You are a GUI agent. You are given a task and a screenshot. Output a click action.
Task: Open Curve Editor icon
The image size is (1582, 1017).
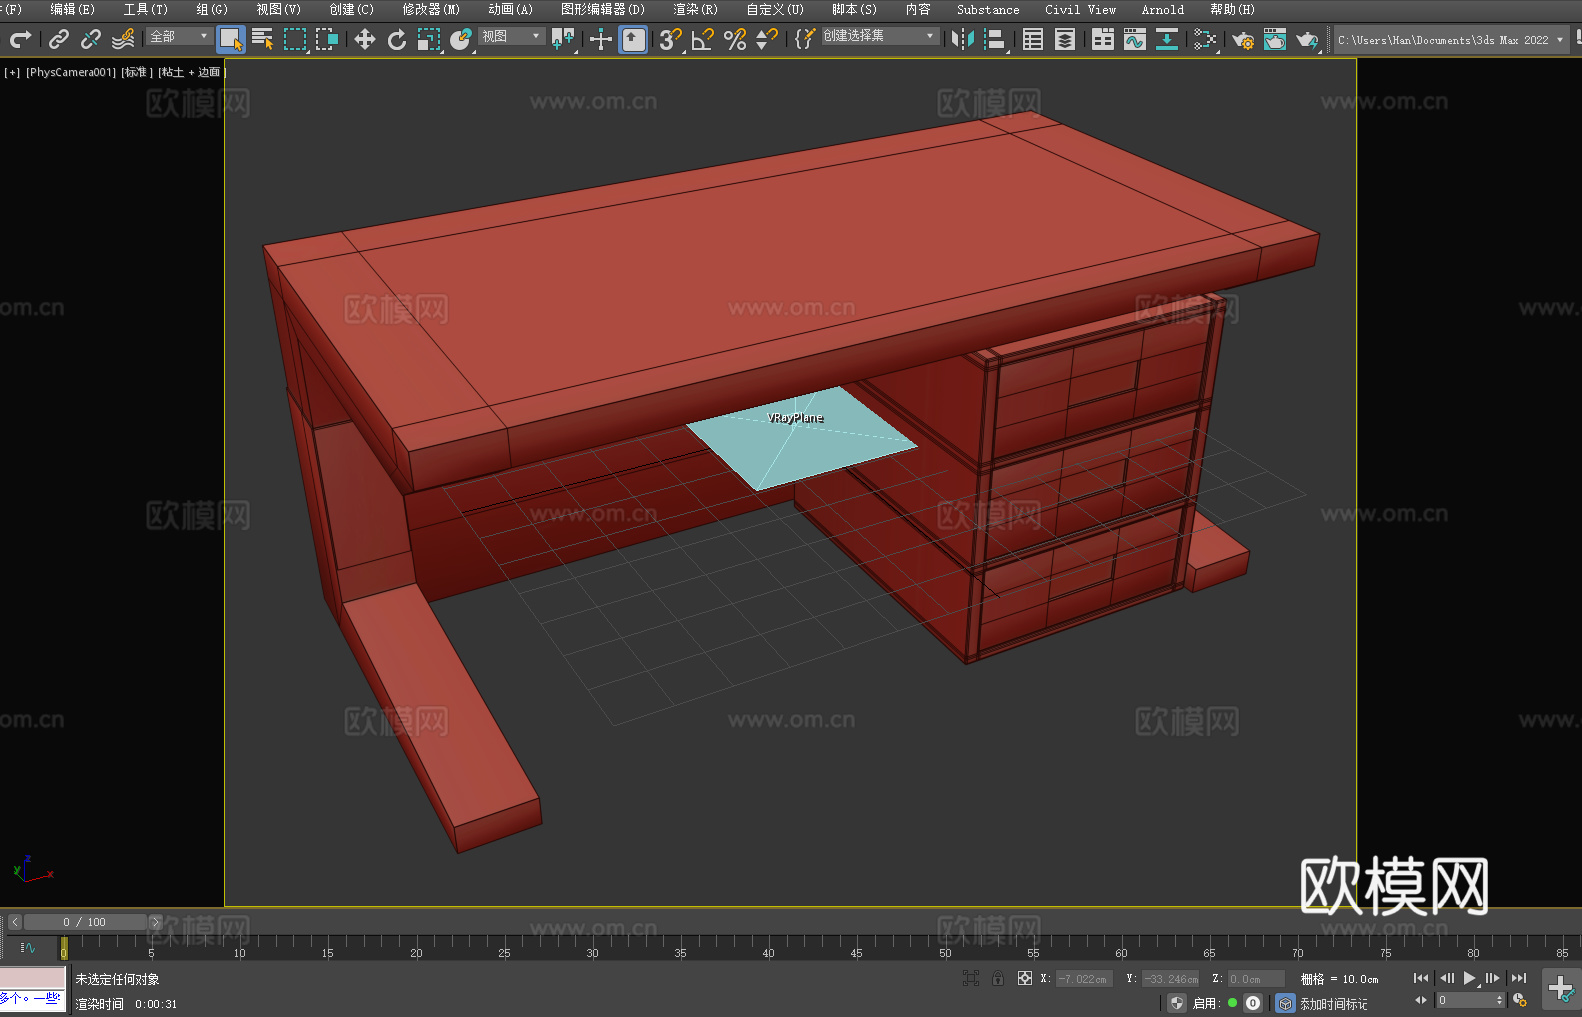click(1135, 39)
